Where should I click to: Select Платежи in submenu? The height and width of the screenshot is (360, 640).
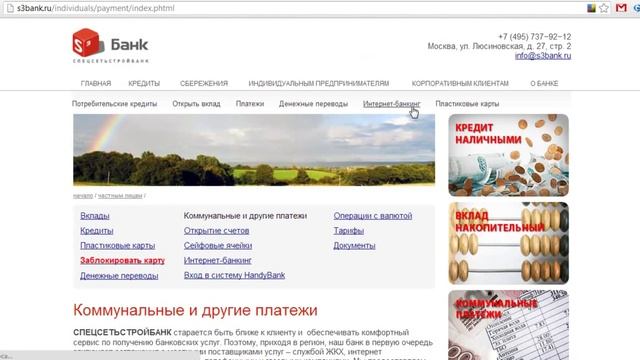click(x=250, y=104)
